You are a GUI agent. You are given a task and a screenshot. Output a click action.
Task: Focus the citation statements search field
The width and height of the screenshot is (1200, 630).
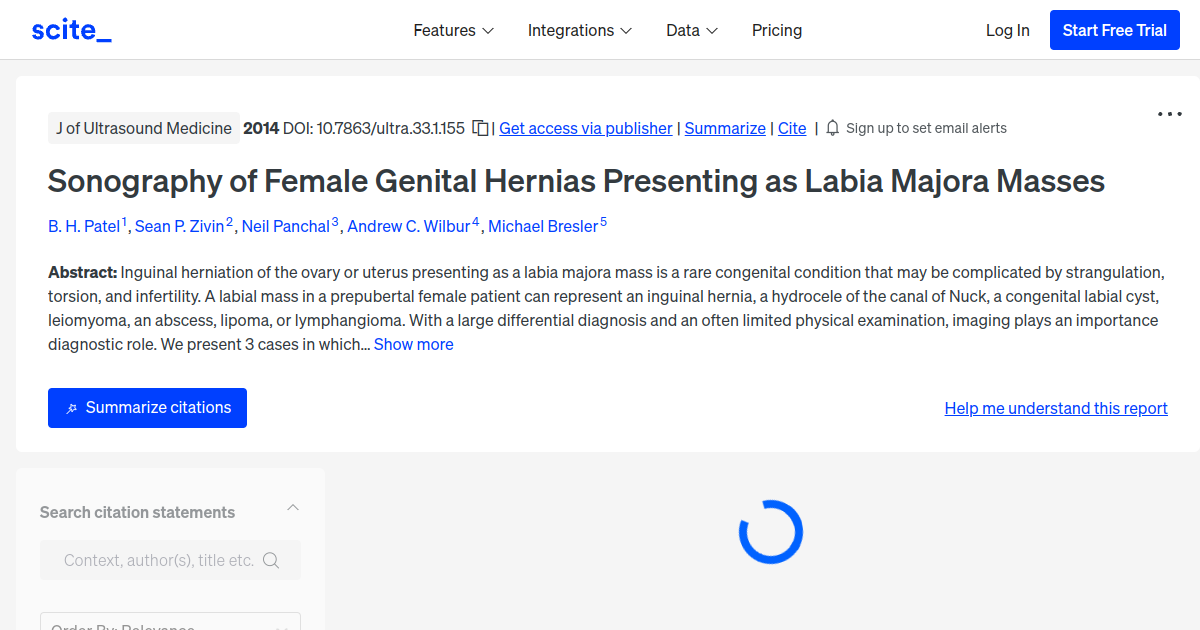[170, 560]
